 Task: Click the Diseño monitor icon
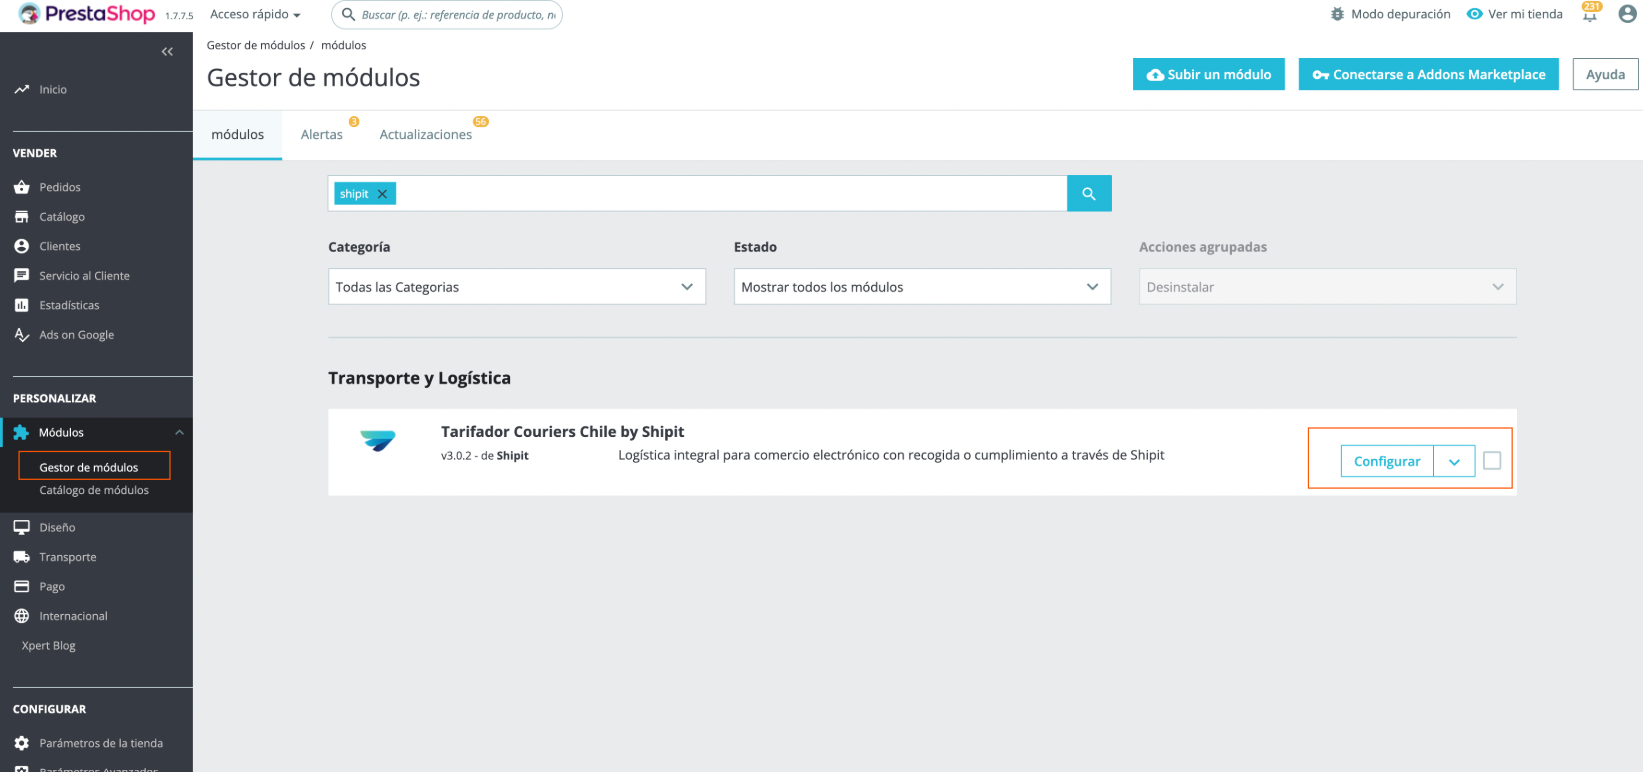(x=22, y=527)
